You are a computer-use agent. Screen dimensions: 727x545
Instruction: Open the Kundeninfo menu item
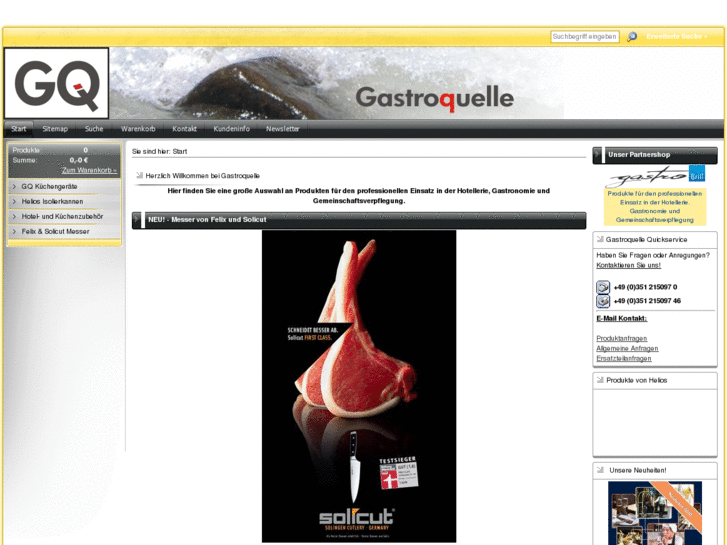pos(231,129)
